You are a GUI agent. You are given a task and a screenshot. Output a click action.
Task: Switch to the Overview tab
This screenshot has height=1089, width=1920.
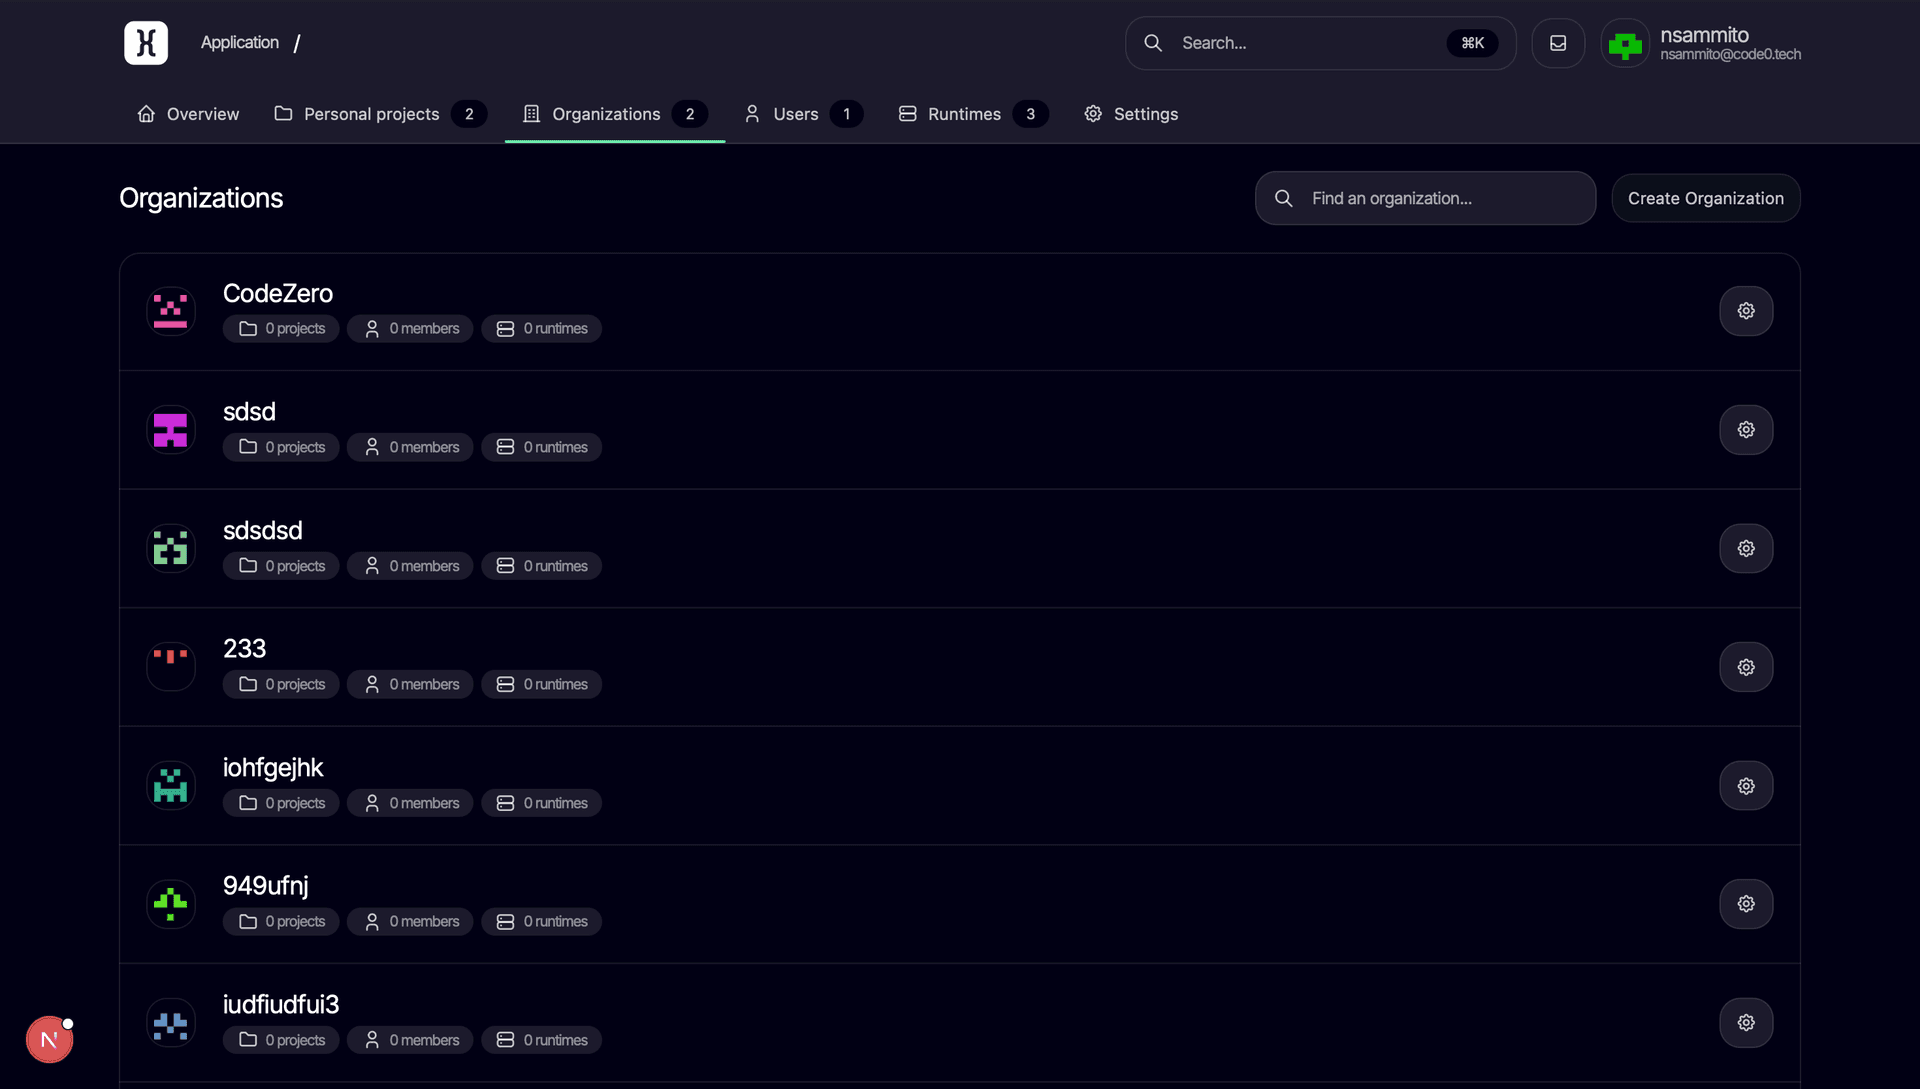(188, 114)
